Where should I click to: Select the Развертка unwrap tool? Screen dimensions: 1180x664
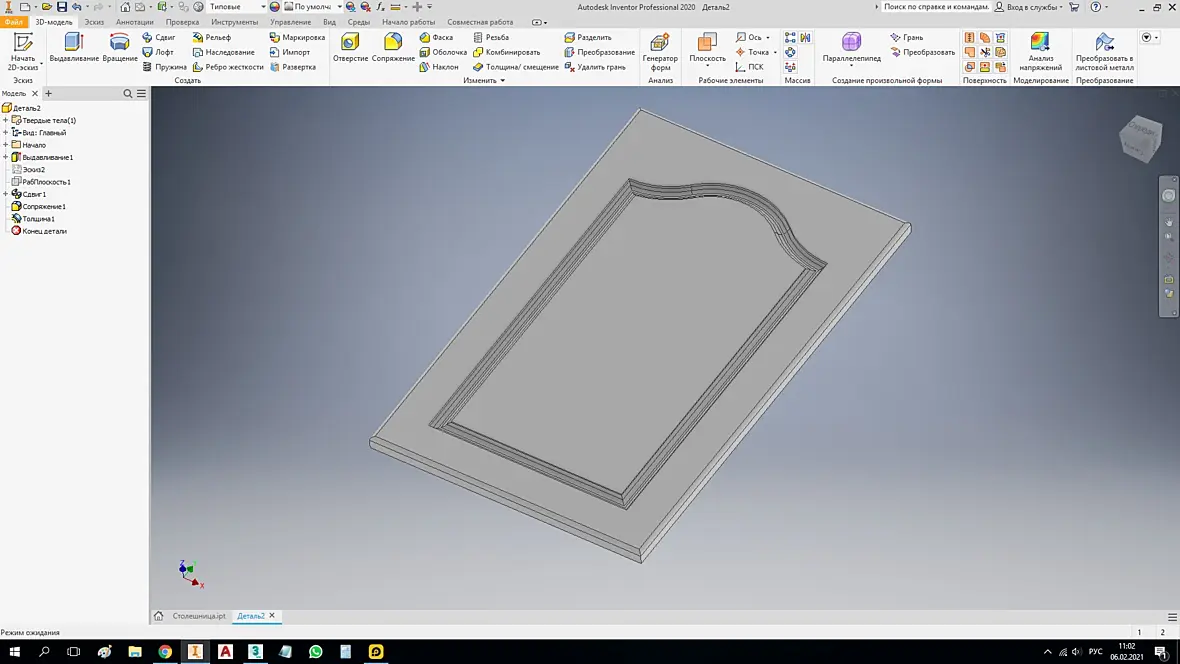pos(293,67)
